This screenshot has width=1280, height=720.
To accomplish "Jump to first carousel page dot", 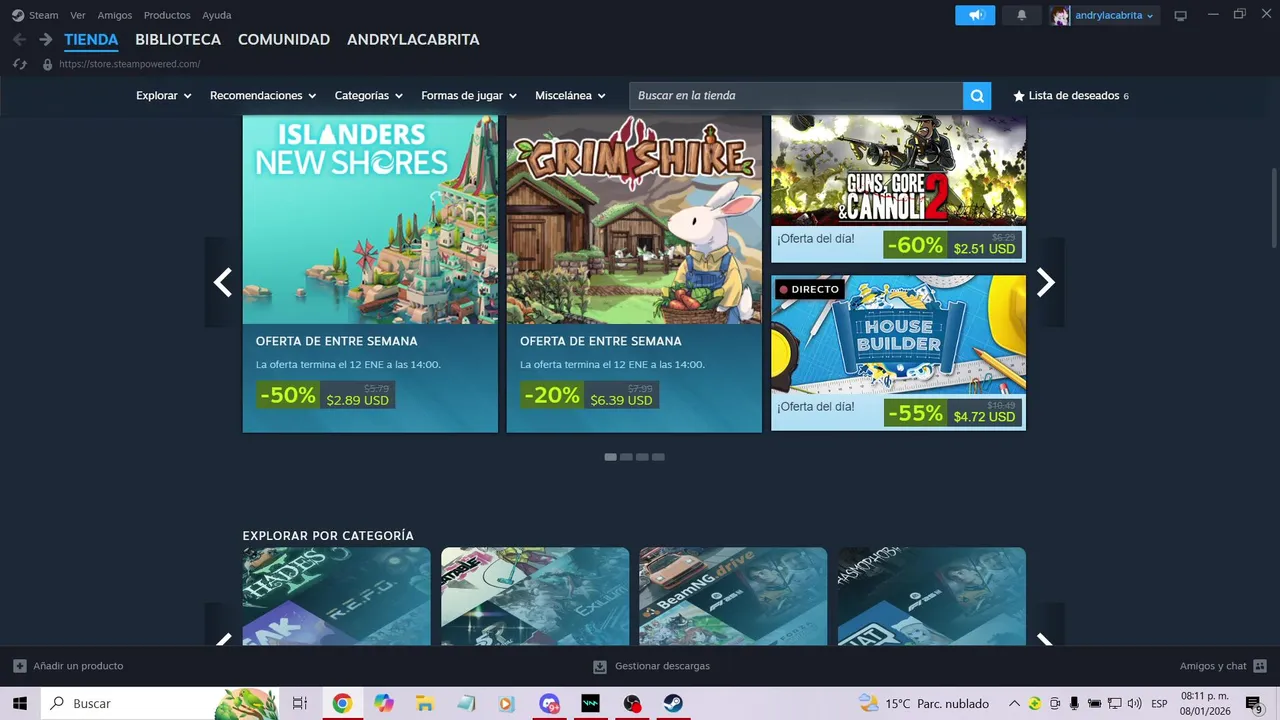I will (x=610, y=457).
